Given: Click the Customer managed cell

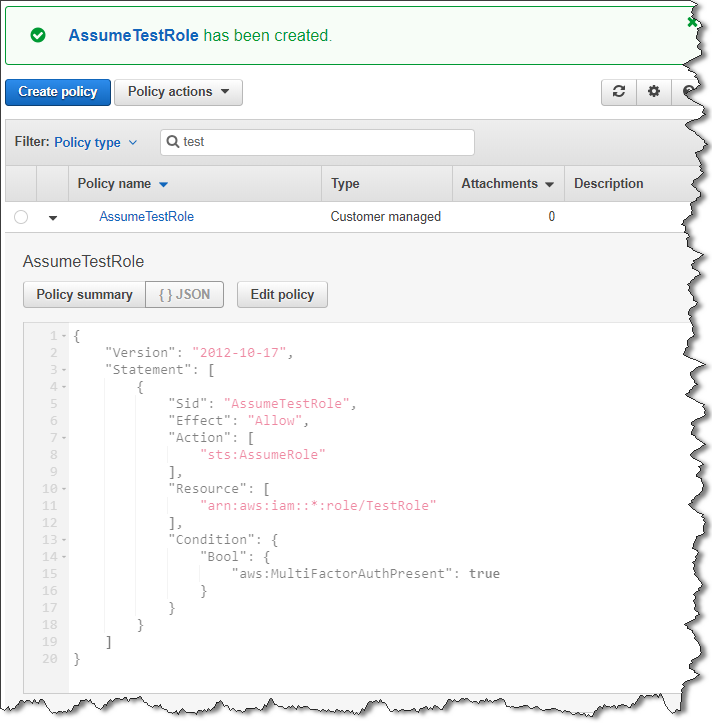Looking at the screenshot, I should click(x=386, y=216).
